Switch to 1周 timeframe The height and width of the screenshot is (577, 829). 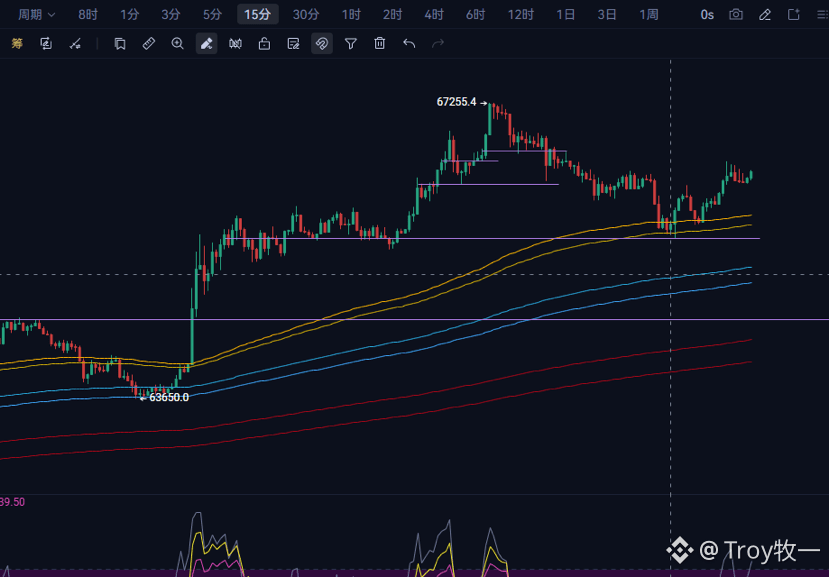click(x=649, y=14)
